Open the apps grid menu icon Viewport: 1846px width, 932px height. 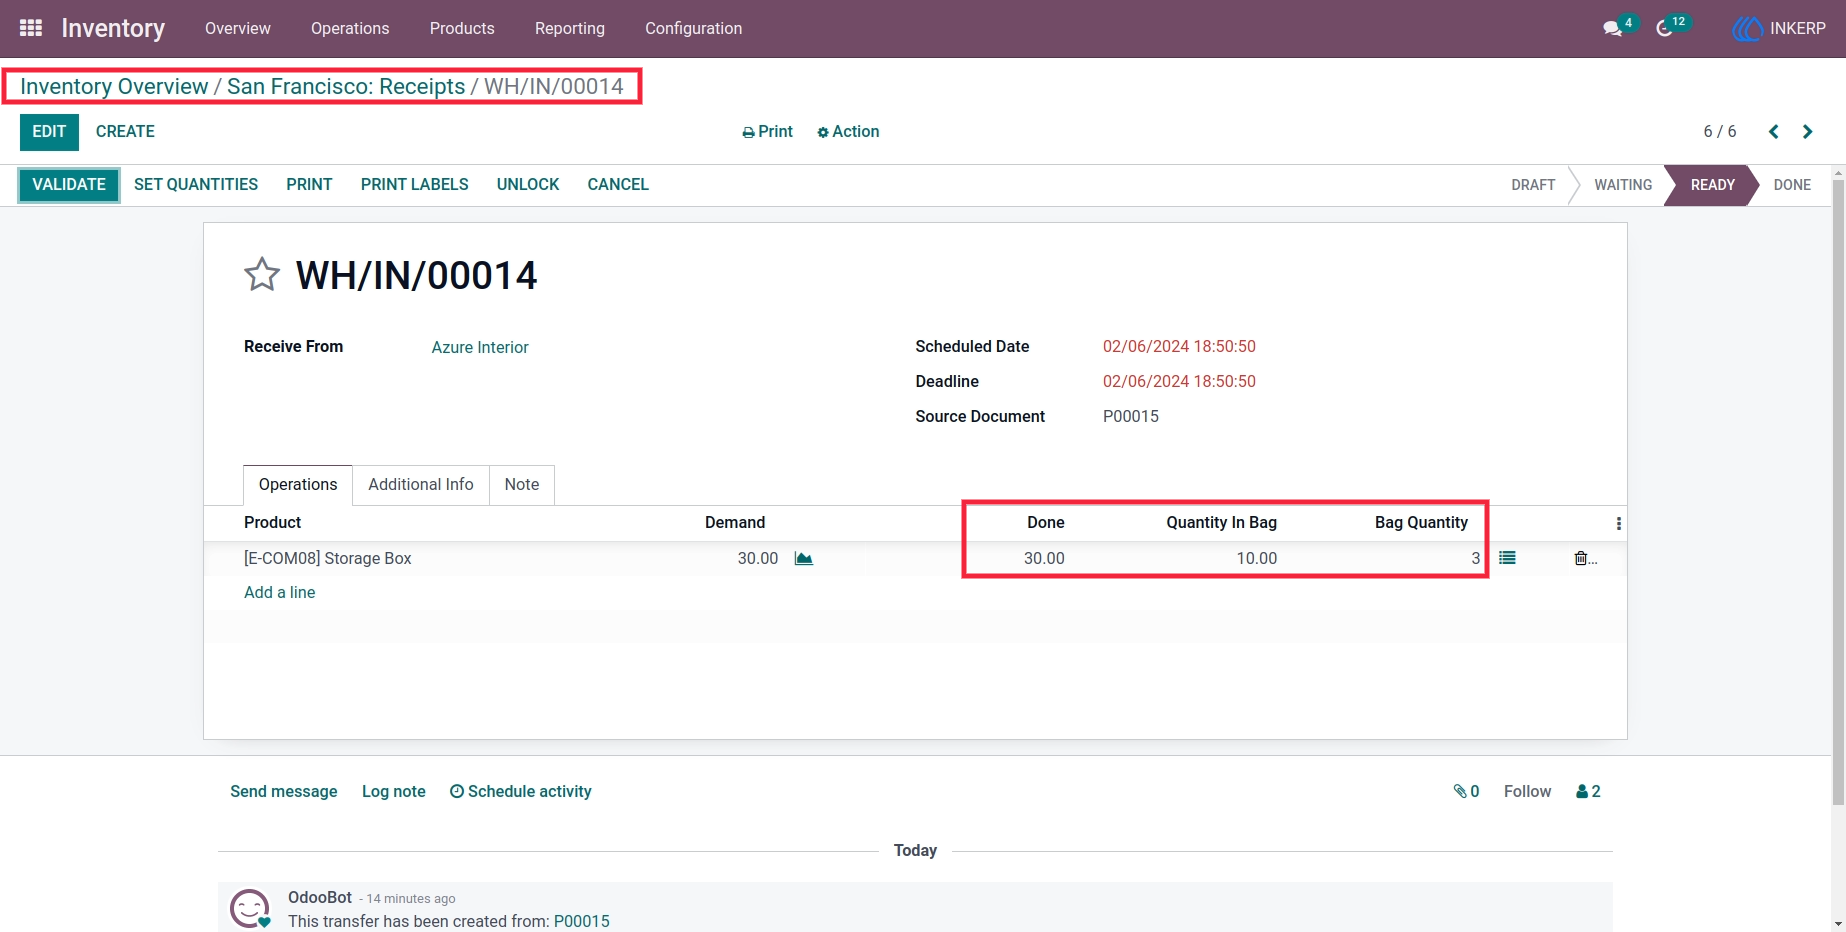pos(31,28)
